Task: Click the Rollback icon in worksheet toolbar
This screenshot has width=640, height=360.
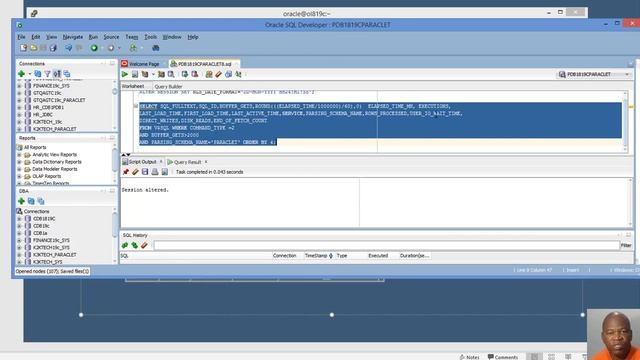Action: click(195, 74)
